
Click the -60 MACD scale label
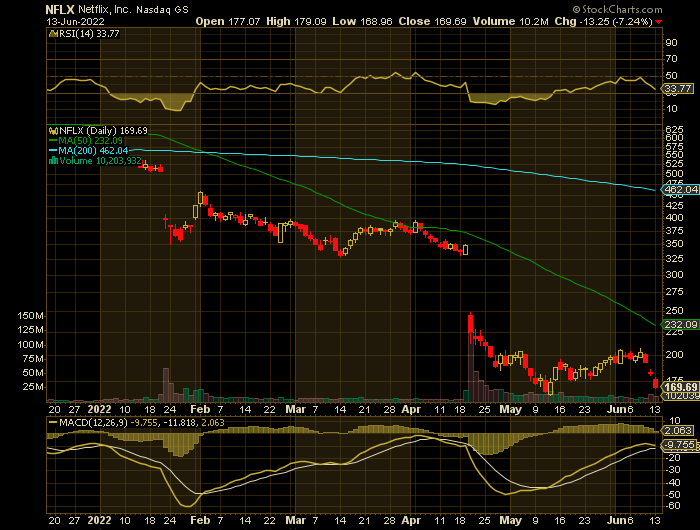(x=674, y=506)
